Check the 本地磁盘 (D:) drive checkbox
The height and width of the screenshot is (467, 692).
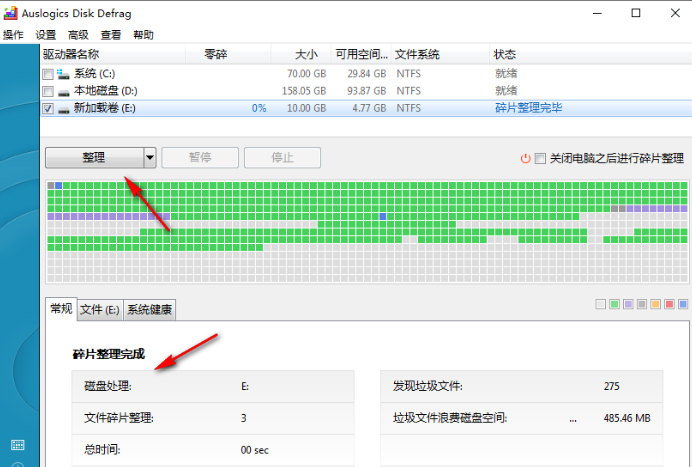tap(48, 91)
